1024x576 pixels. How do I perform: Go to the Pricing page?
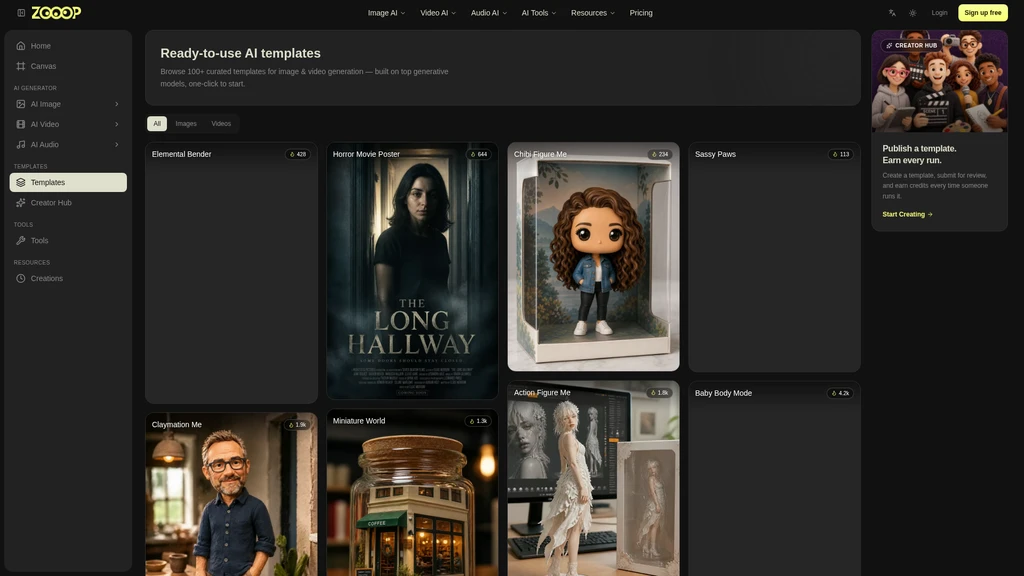[641, 13]
